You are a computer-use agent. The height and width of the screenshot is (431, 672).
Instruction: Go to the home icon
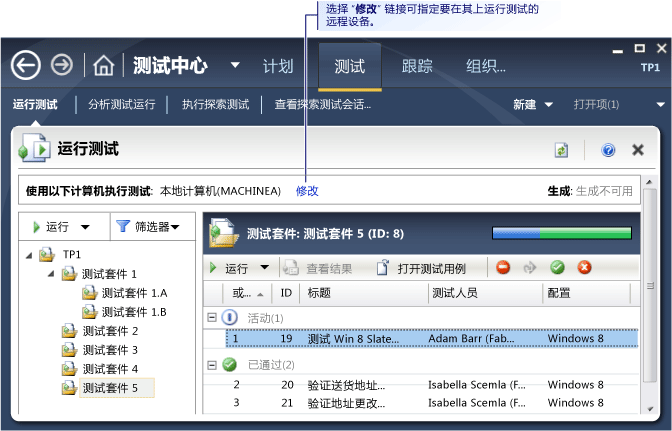104,66
